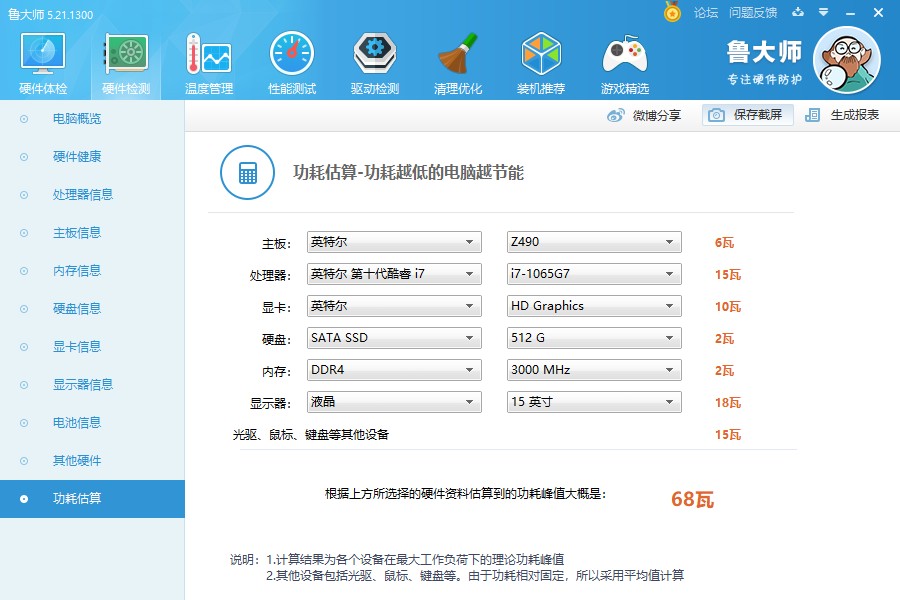This screenshot has height=600, width=900.
Task: Close the 鲁大师 window
Action: [x=878, y=12]
